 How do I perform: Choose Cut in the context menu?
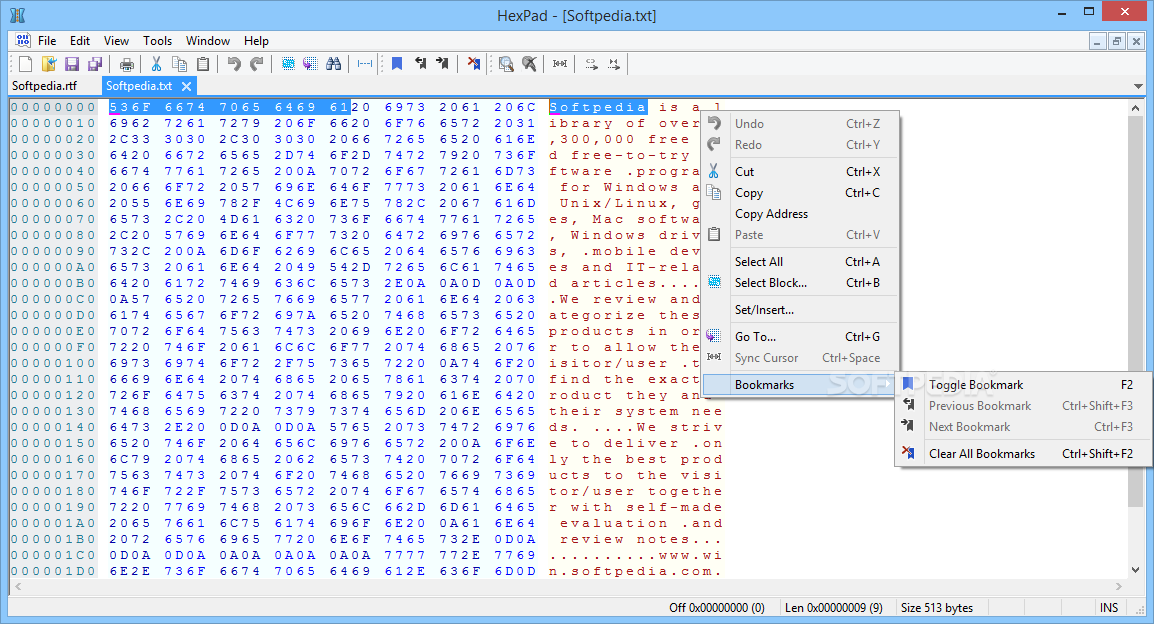point(801,171)
